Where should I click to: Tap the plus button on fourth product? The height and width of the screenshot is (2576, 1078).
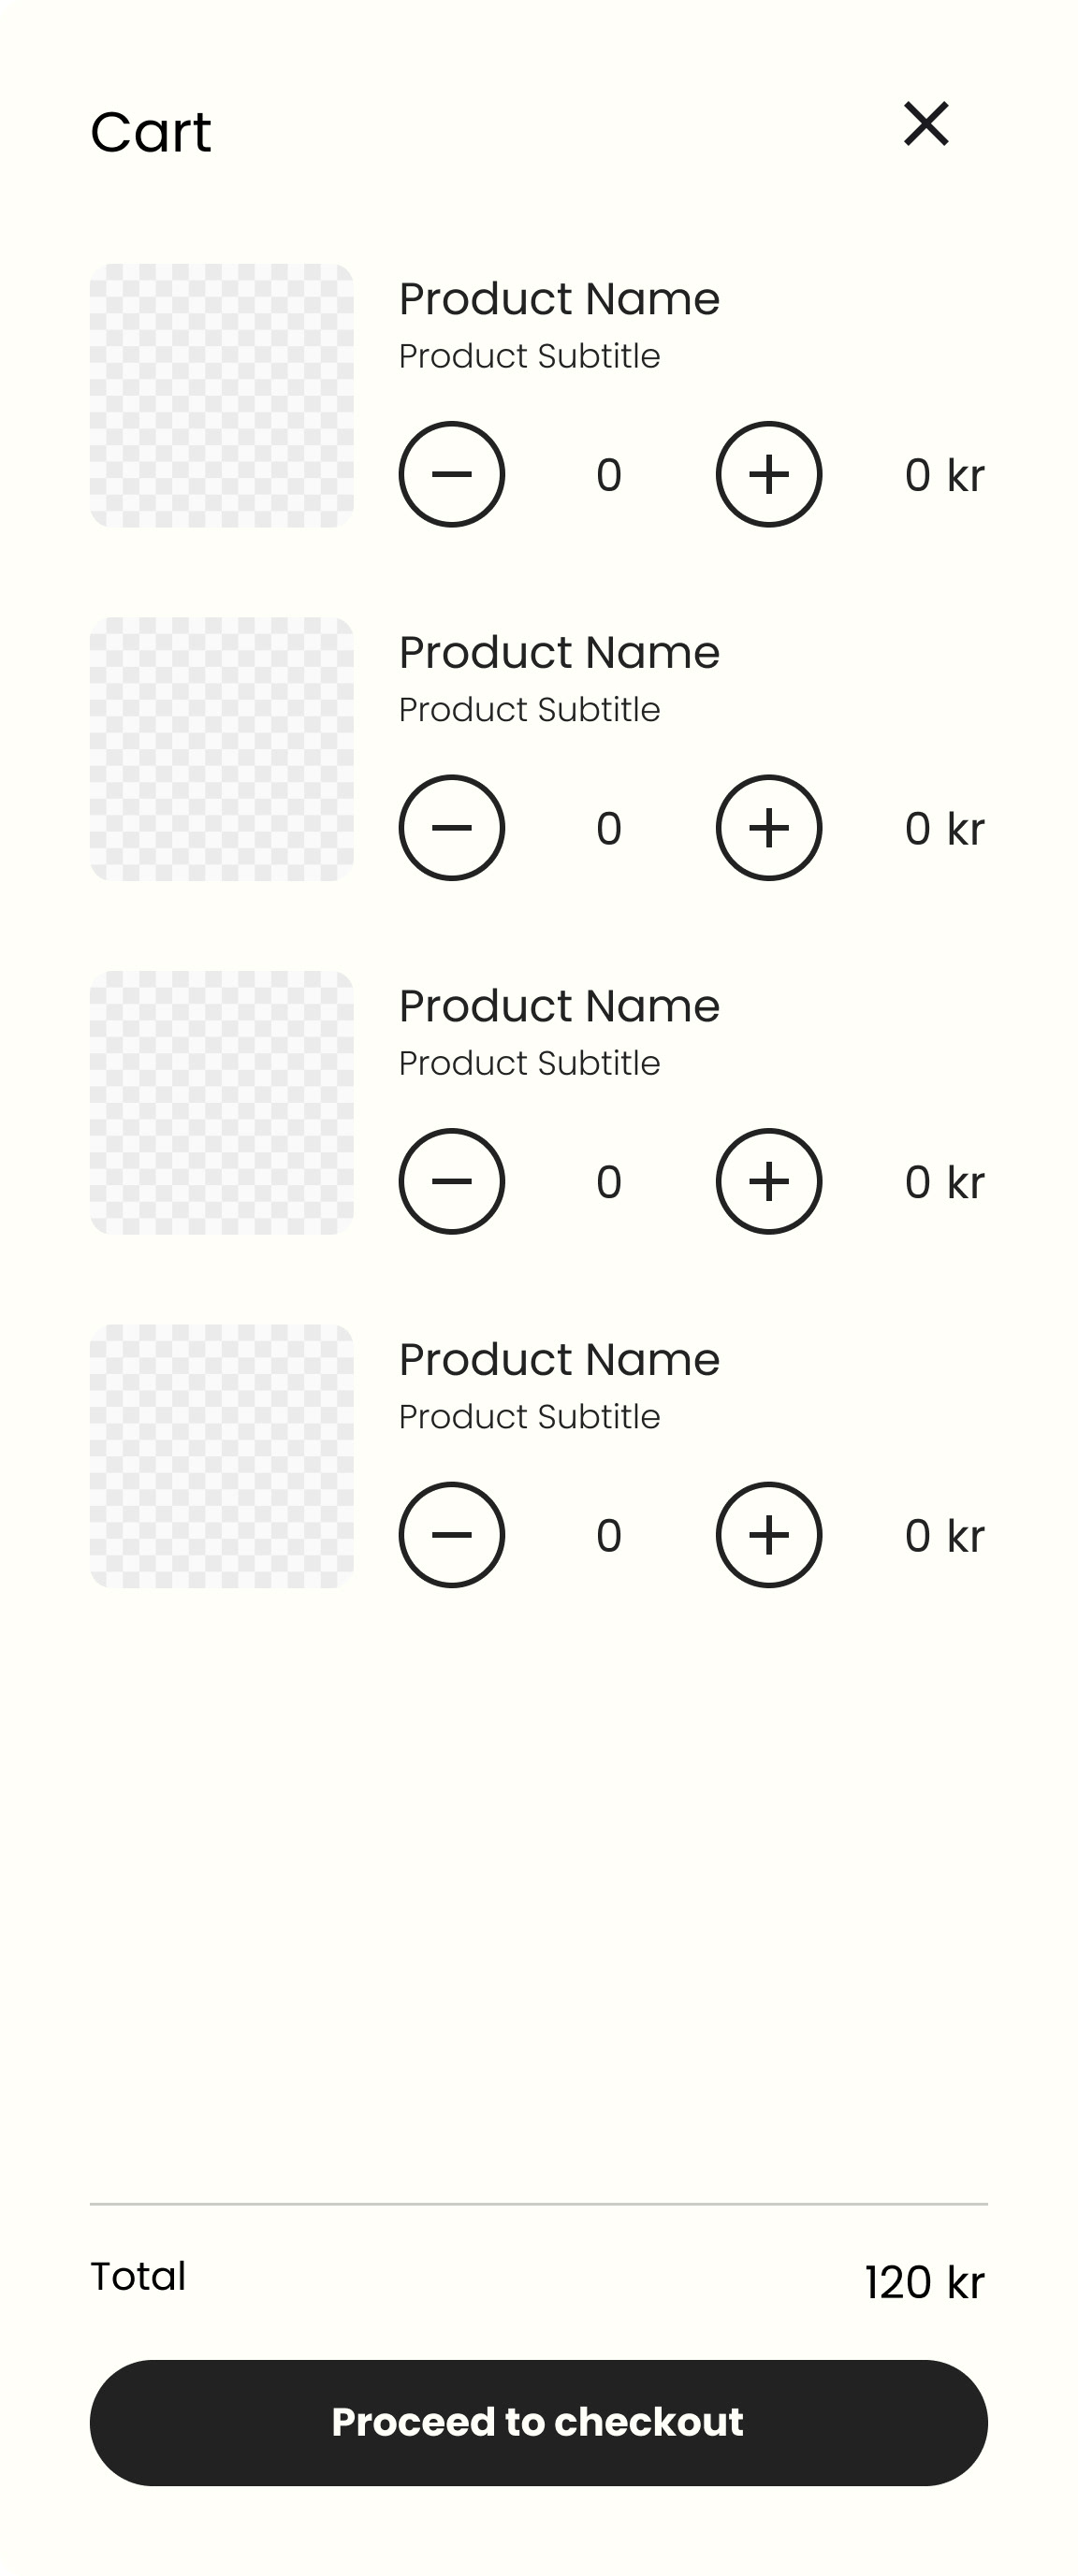click(x=769, y=1535)
